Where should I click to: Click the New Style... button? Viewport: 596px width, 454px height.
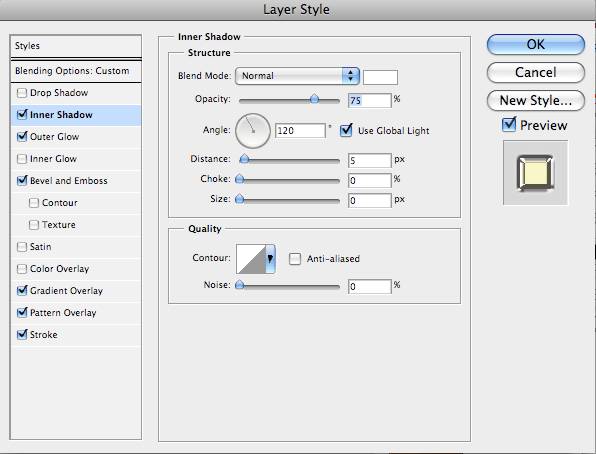(x=536, y=100)
